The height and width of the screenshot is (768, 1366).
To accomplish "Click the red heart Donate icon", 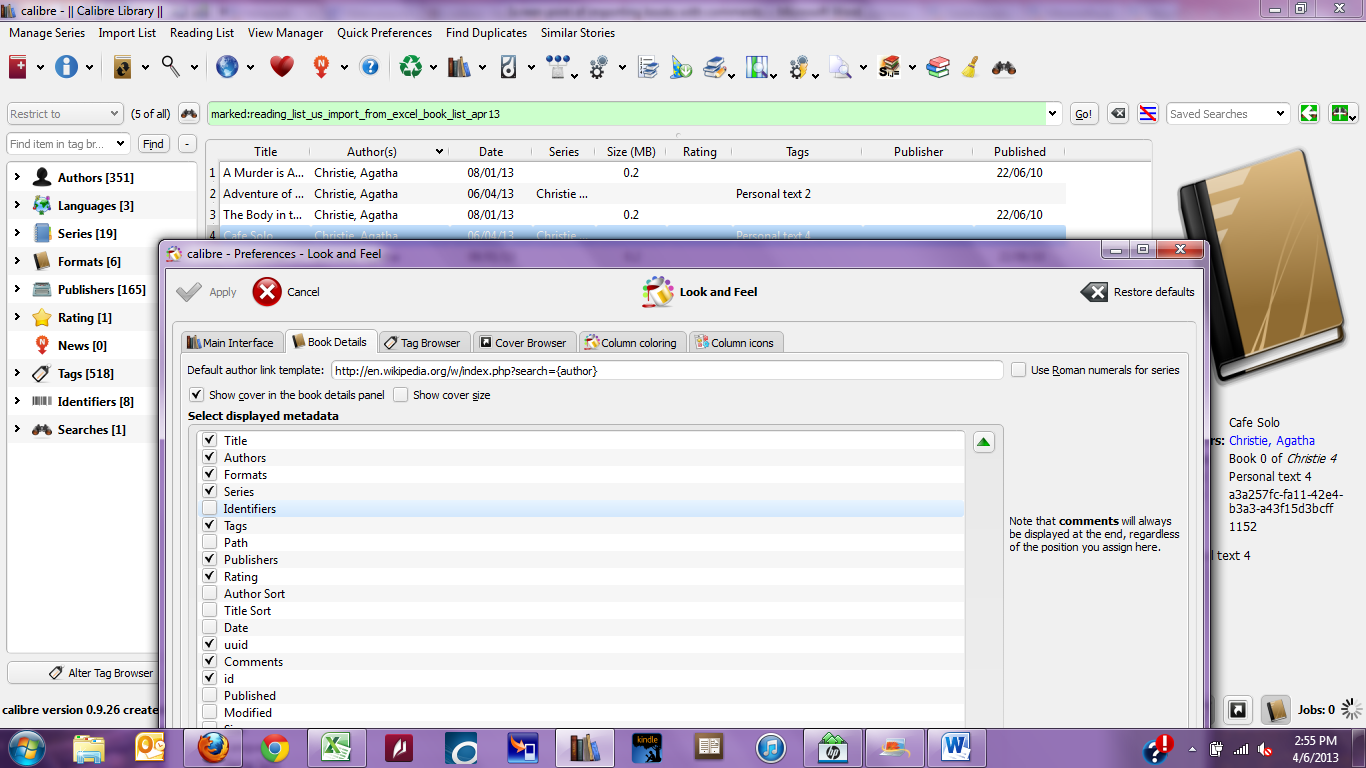I will click(x=282, y=67).
